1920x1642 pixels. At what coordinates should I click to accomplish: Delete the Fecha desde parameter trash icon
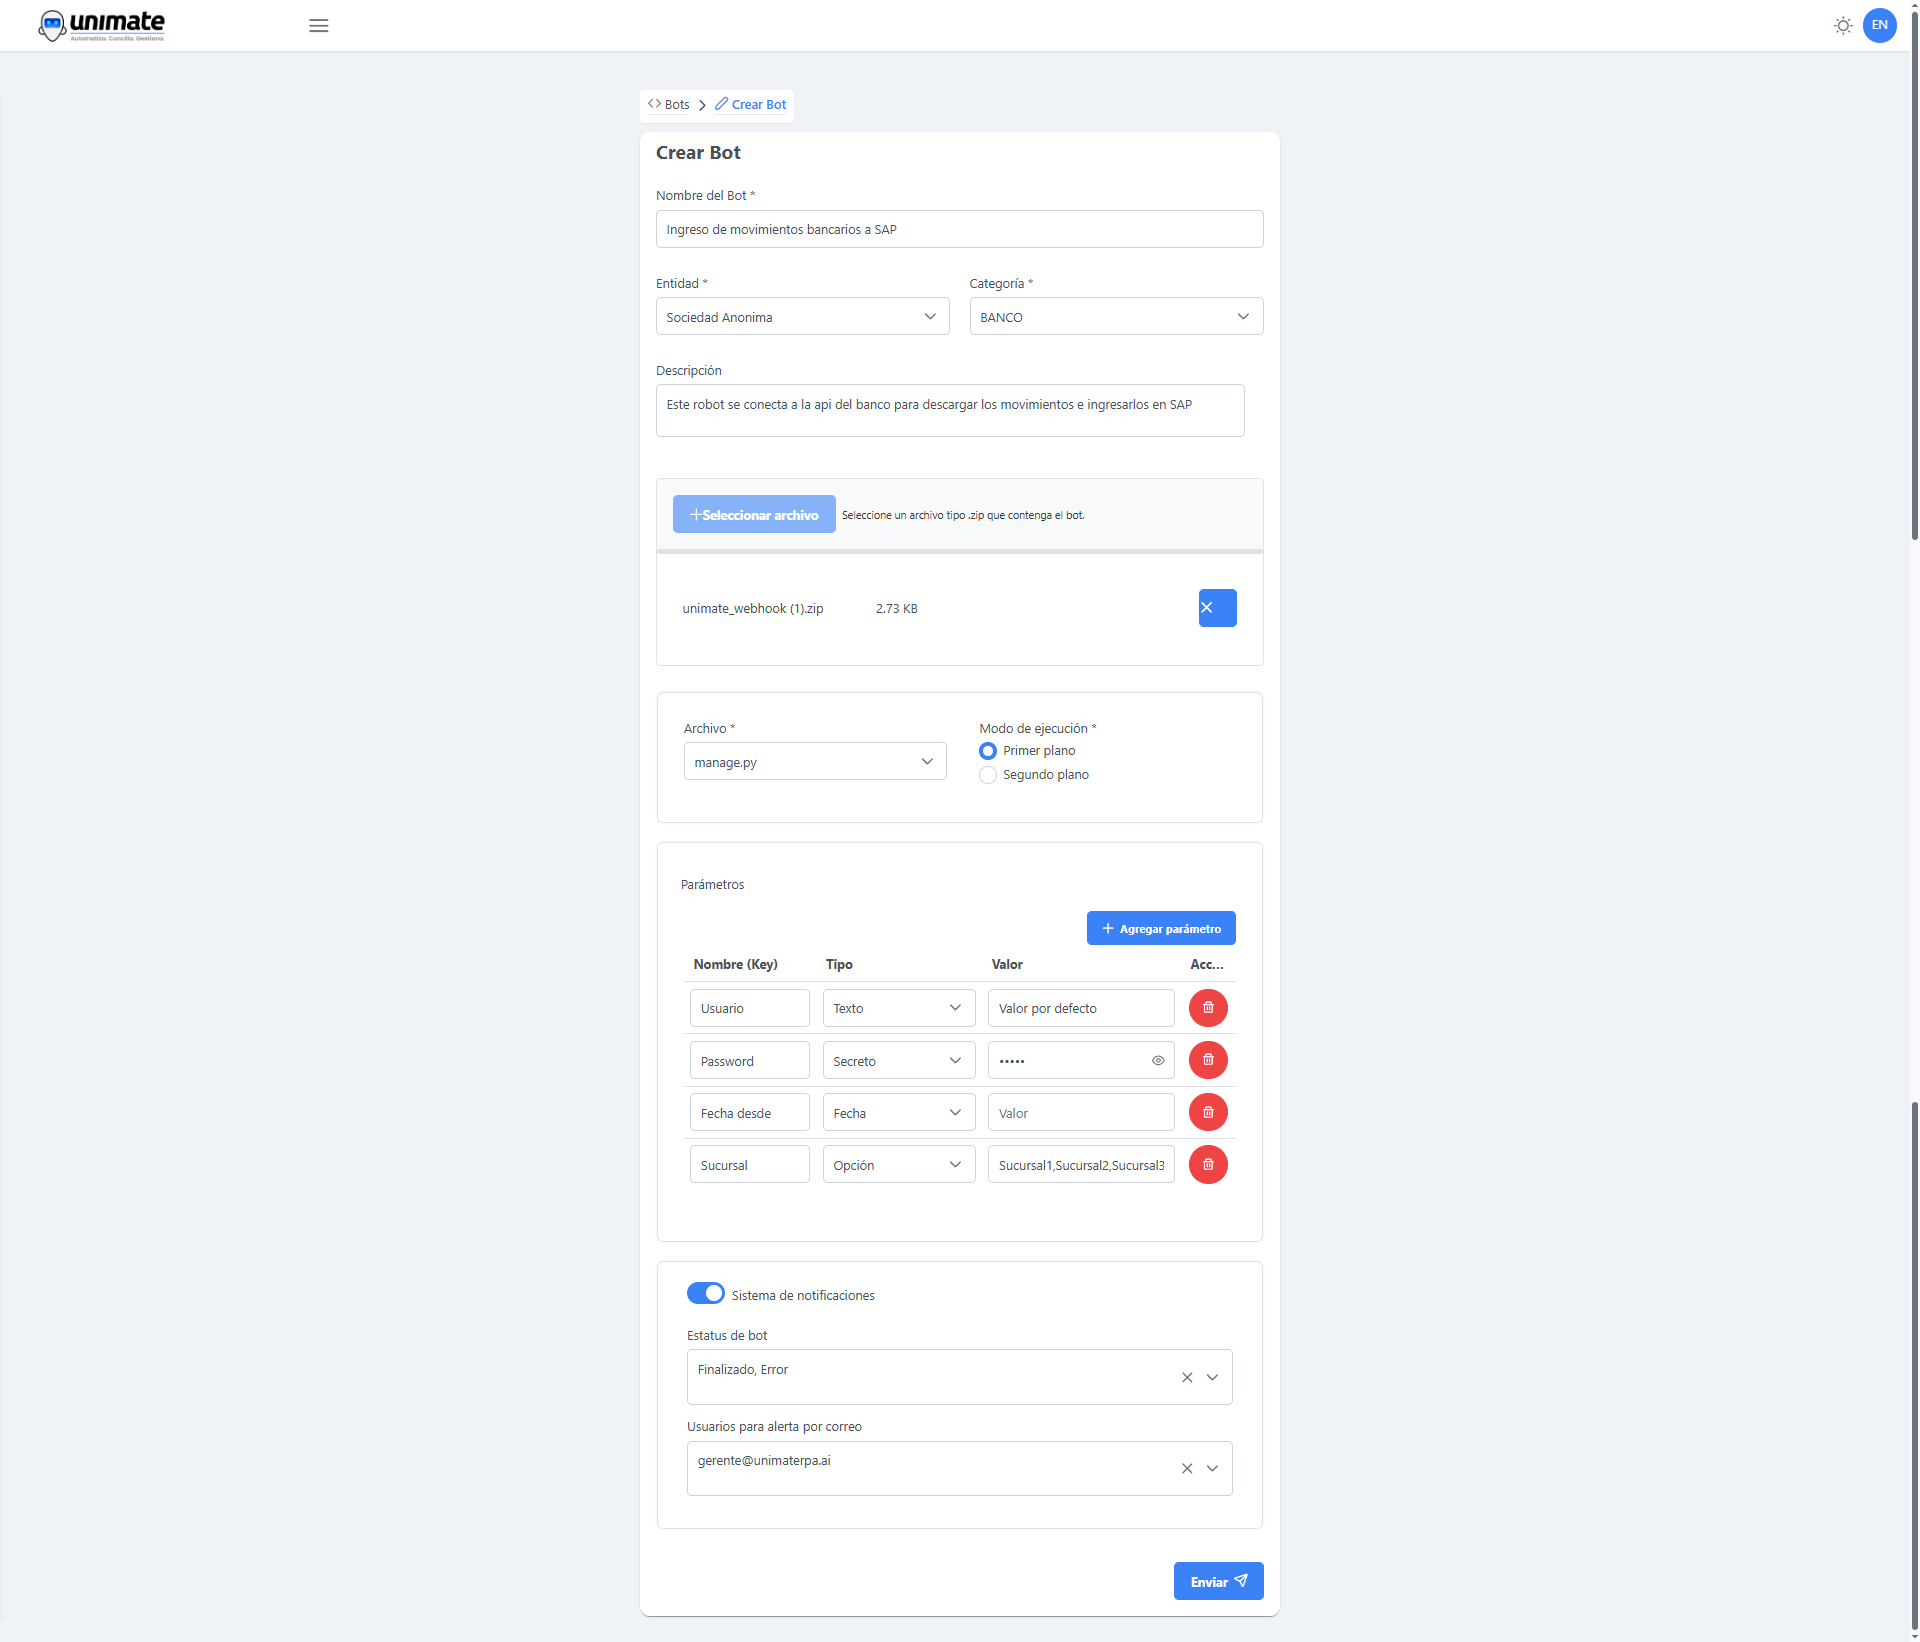(1207, 1112)
